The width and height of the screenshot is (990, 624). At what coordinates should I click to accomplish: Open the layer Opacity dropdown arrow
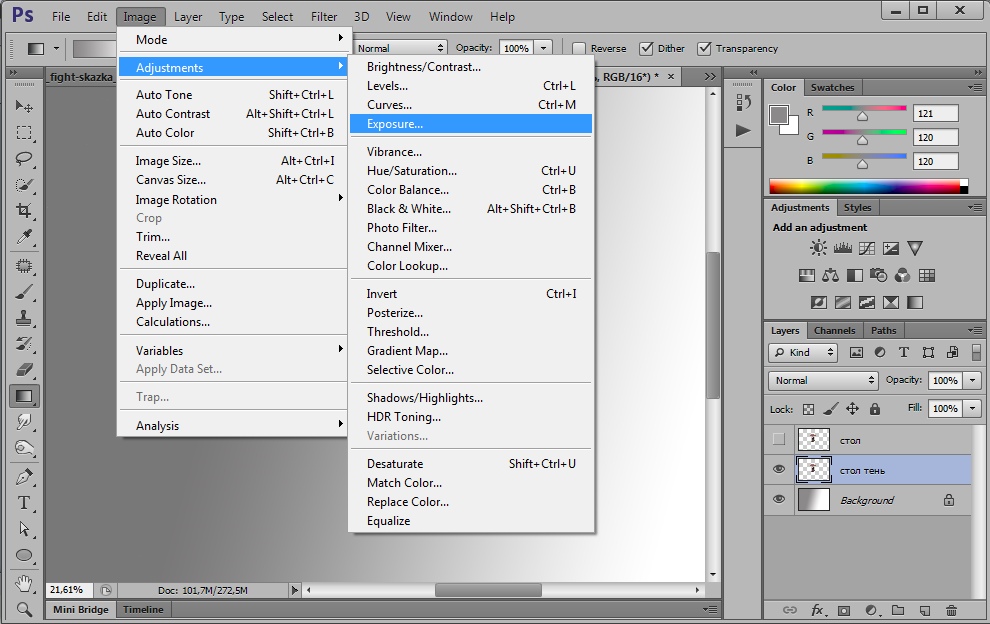pos(973,380)
